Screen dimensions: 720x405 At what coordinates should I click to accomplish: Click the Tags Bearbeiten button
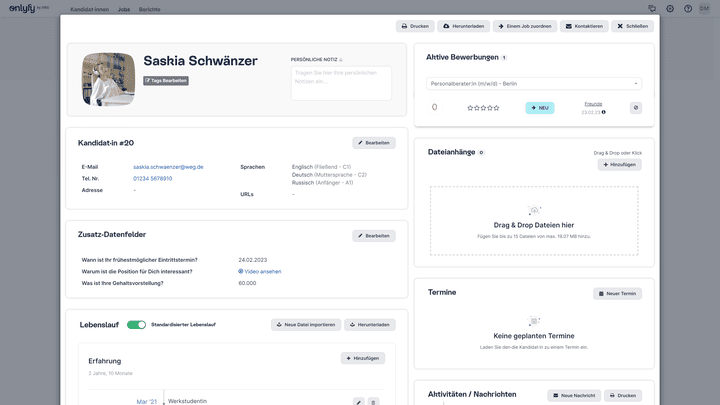[166, 80]
